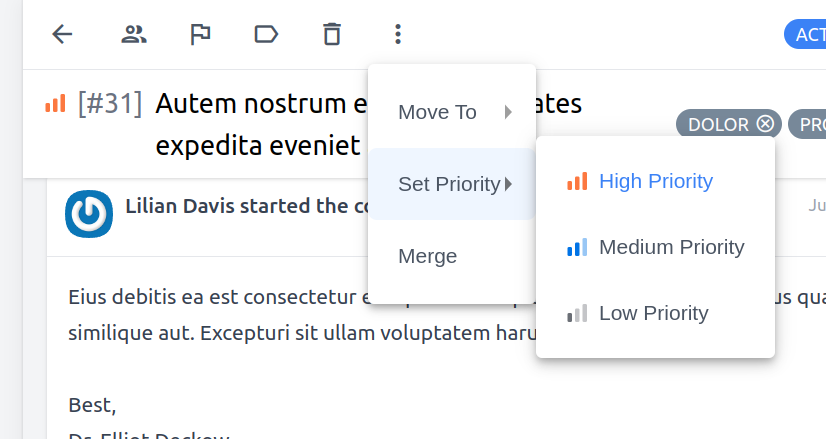Select Low Priority option

coord(655,313)
